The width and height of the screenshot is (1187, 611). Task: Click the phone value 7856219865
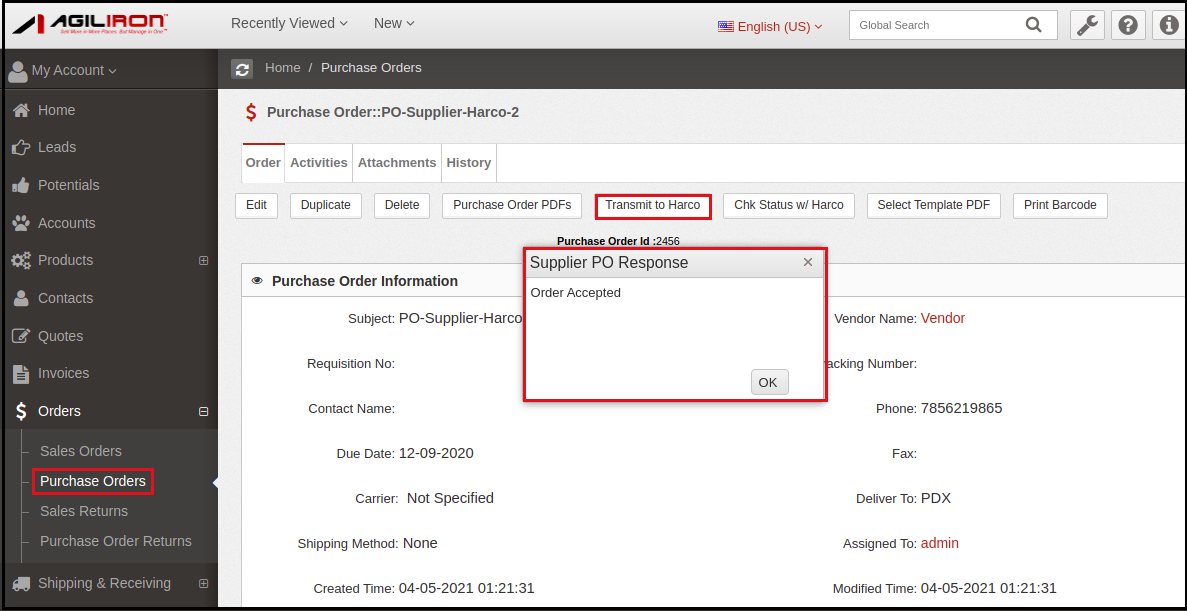(x=961, y=409)
